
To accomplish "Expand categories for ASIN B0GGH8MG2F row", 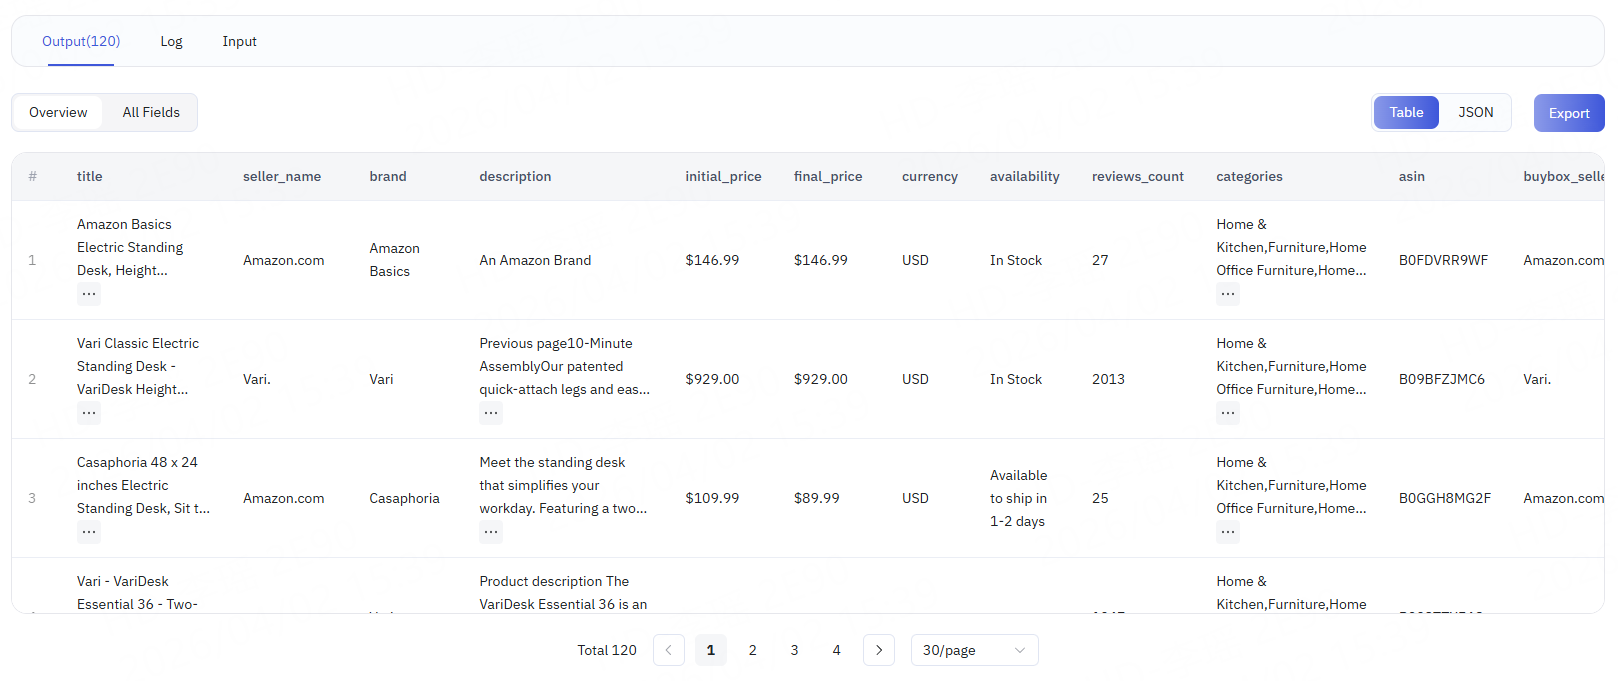I will 1228,532.
